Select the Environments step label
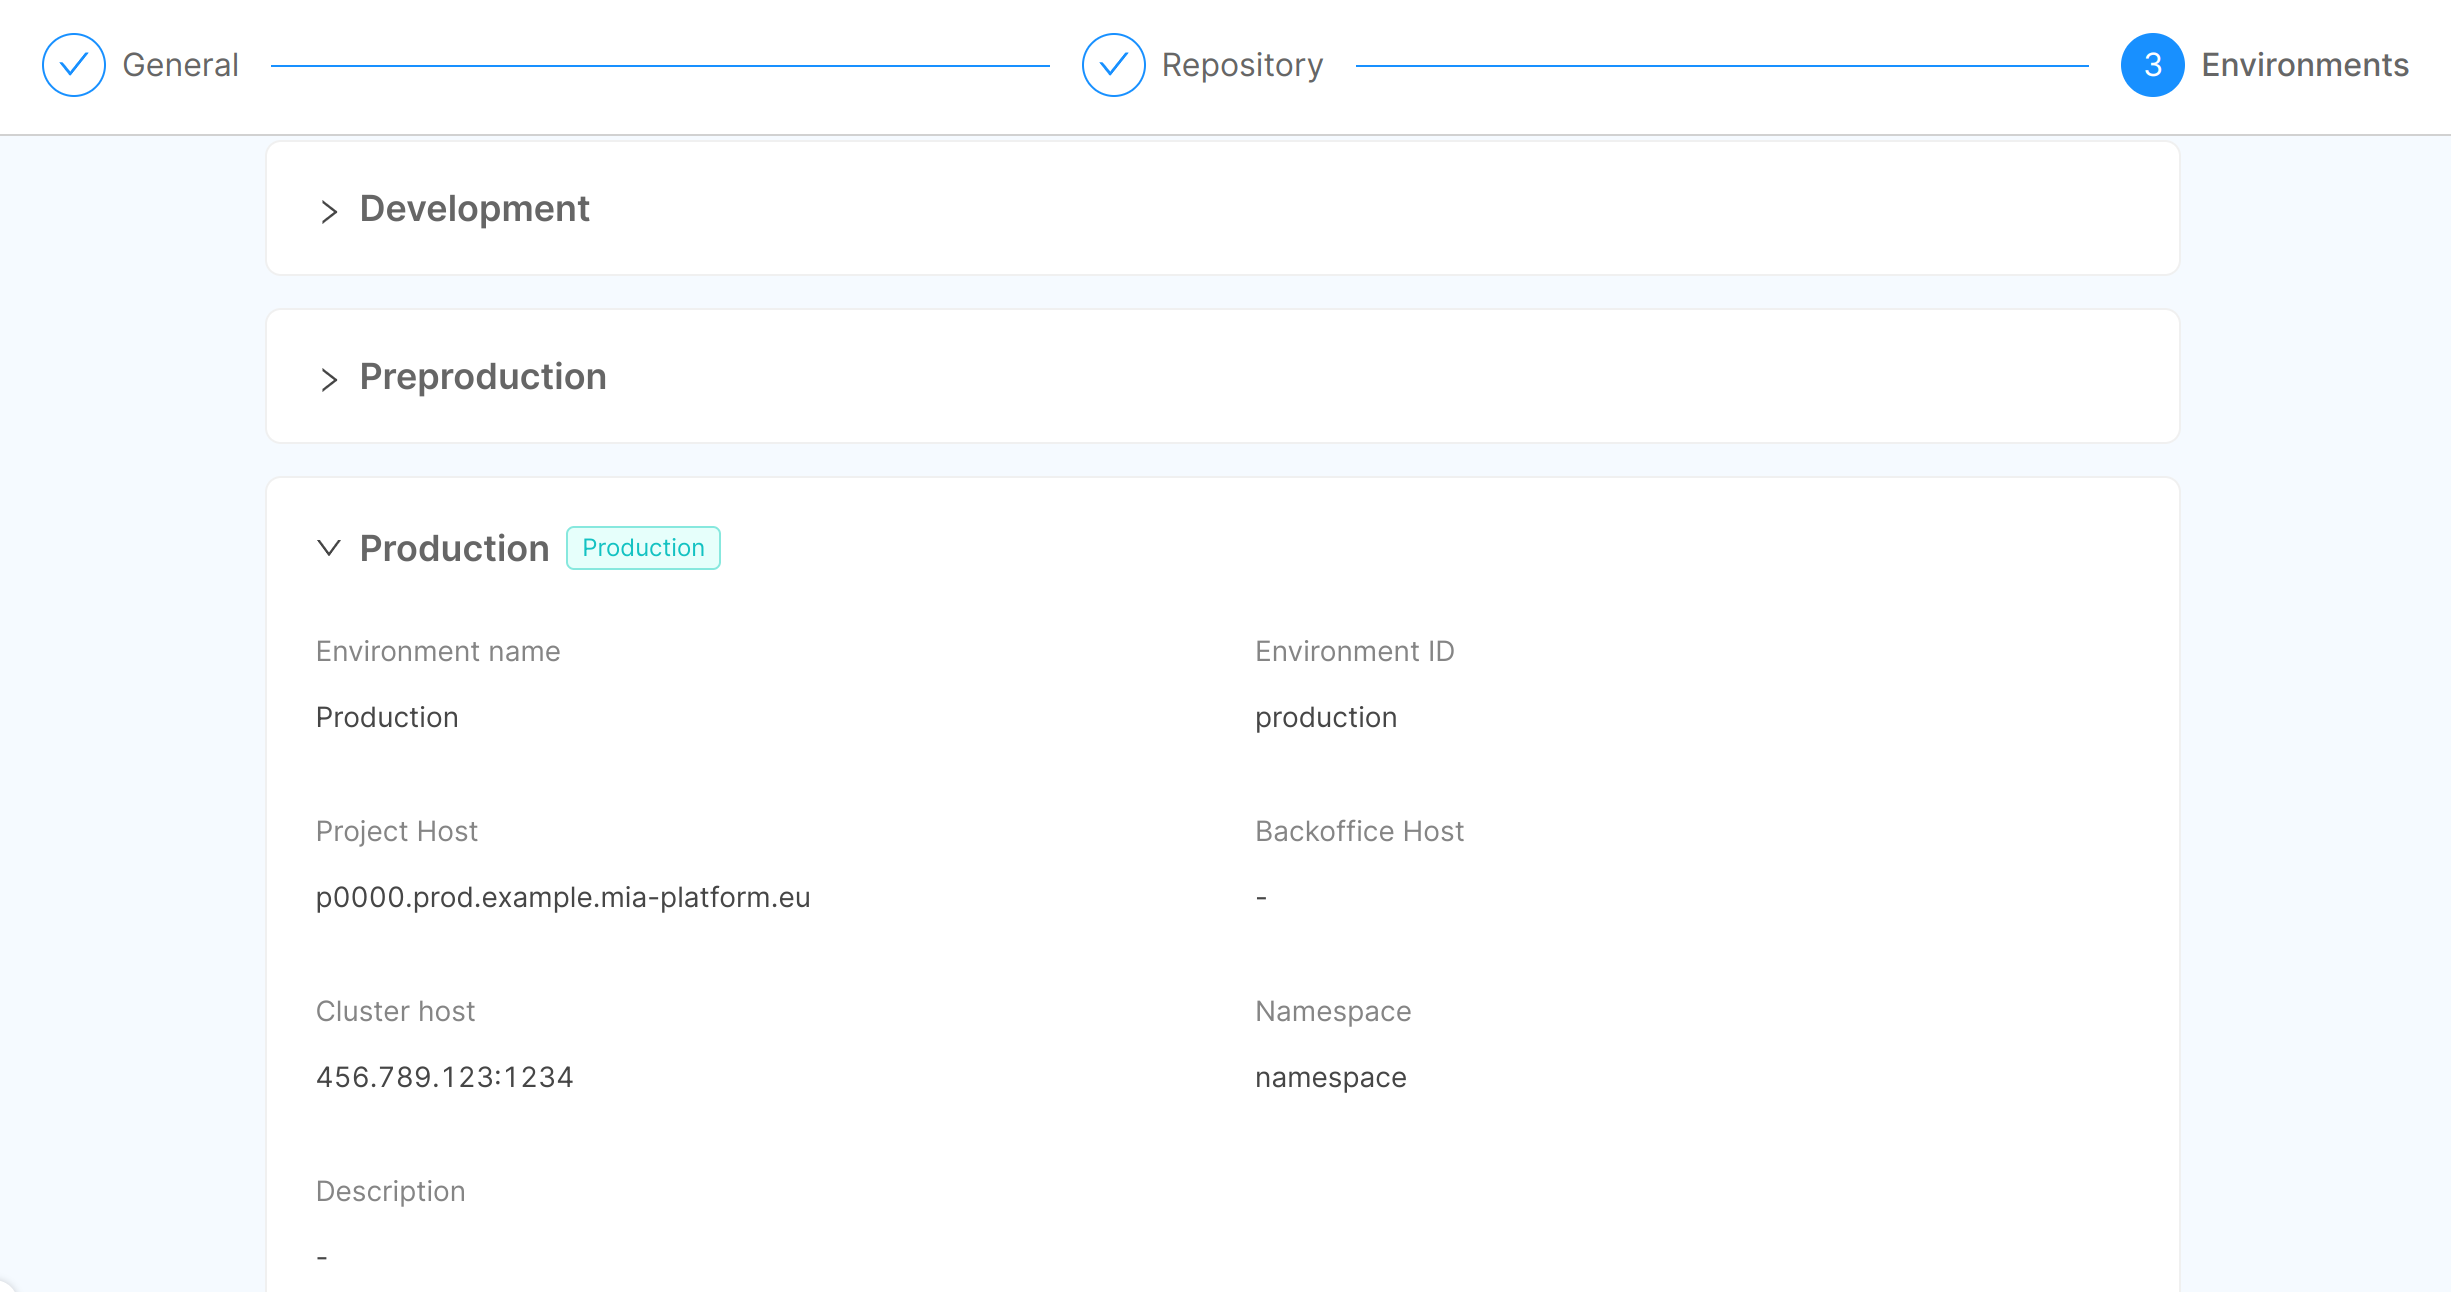2451x1292 pixels. (x=2304, y=65)
